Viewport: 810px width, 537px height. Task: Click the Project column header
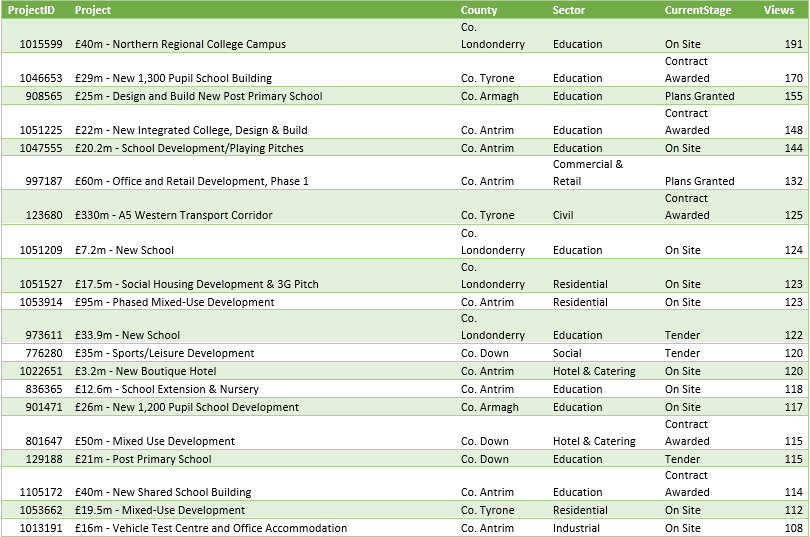(x=93, y=10)
